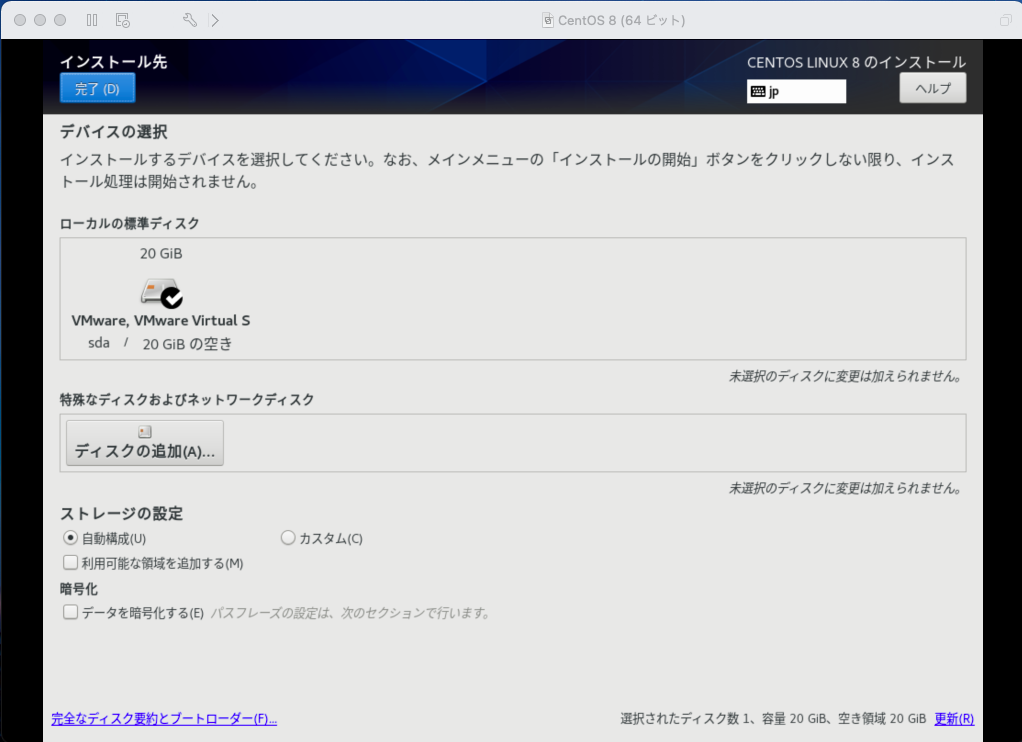Enable データを暗号化する encryption
The image size is (1022, 742).
tap(70, 612)
